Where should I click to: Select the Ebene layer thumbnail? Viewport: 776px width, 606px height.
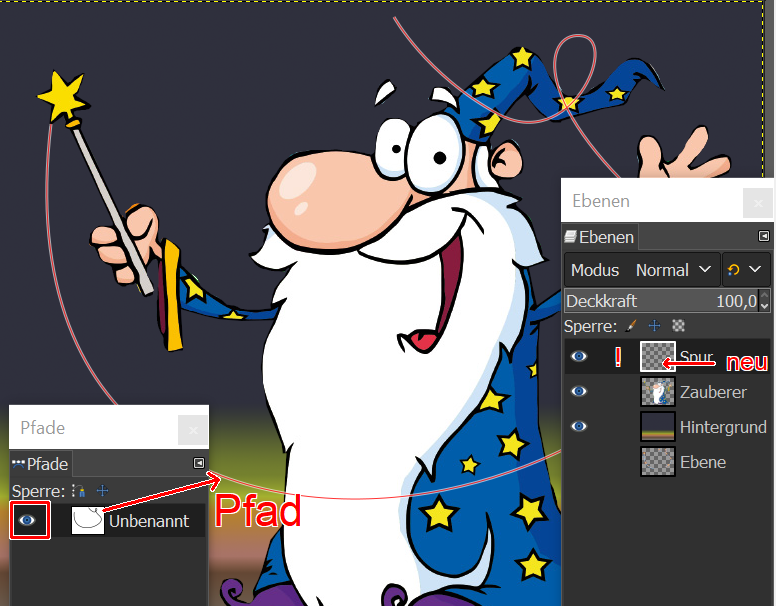pyautogui.click(x=657, y=462)
